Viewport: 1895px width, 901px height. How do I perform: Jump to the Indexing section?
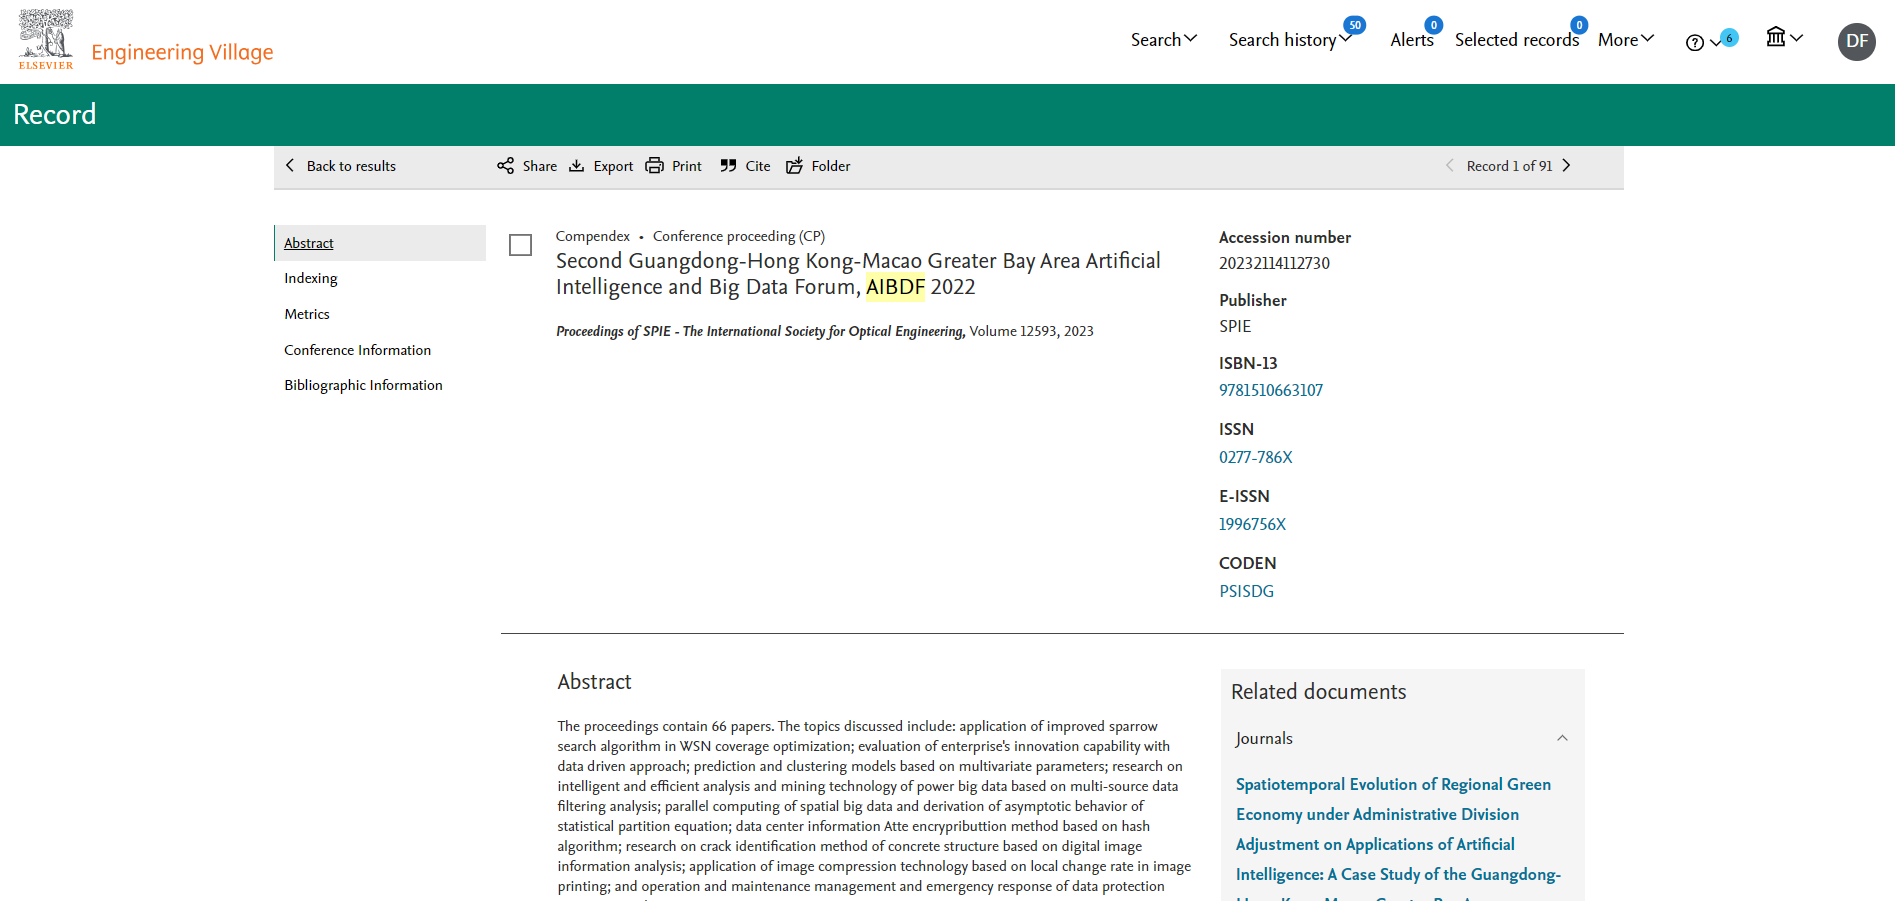[311, 278]
